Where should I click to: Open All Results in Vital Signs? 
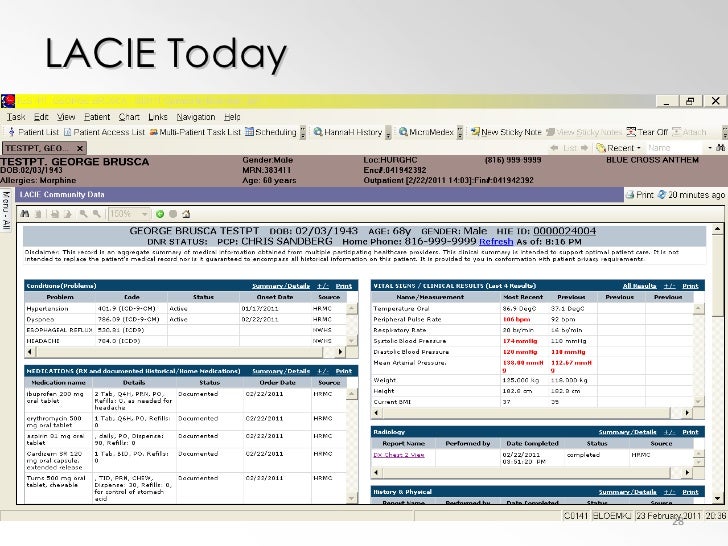point(639,286)
